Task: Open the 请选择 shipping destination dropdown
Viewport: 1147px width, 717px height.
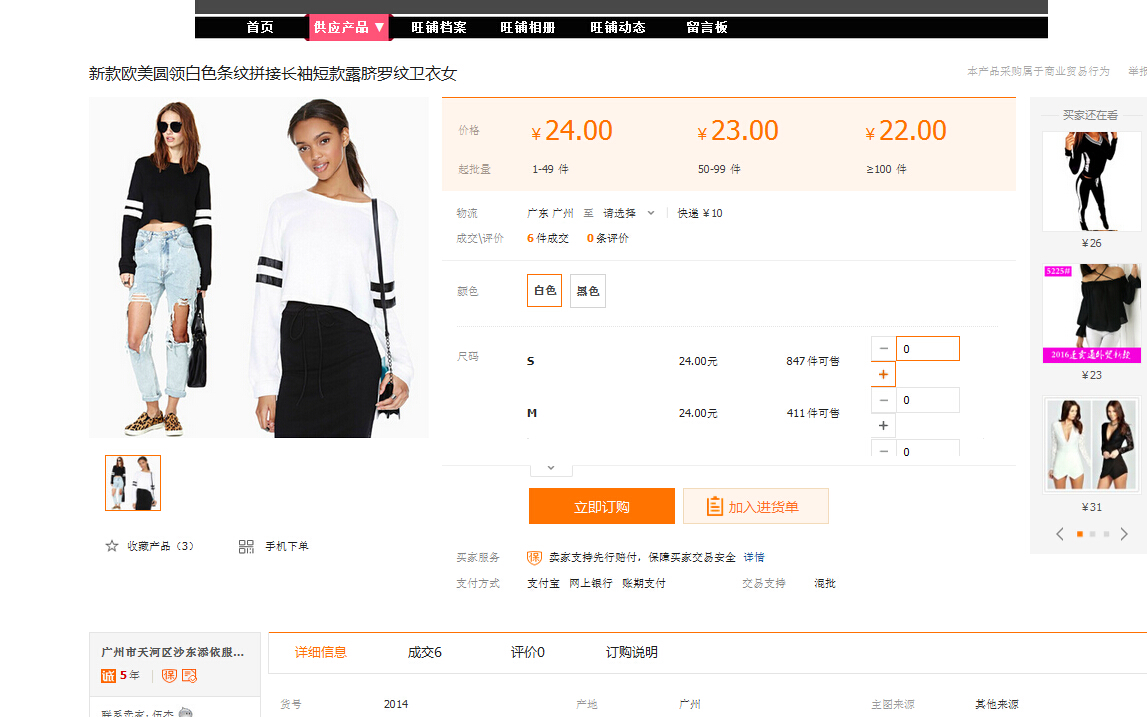Action: click(628, 213)
